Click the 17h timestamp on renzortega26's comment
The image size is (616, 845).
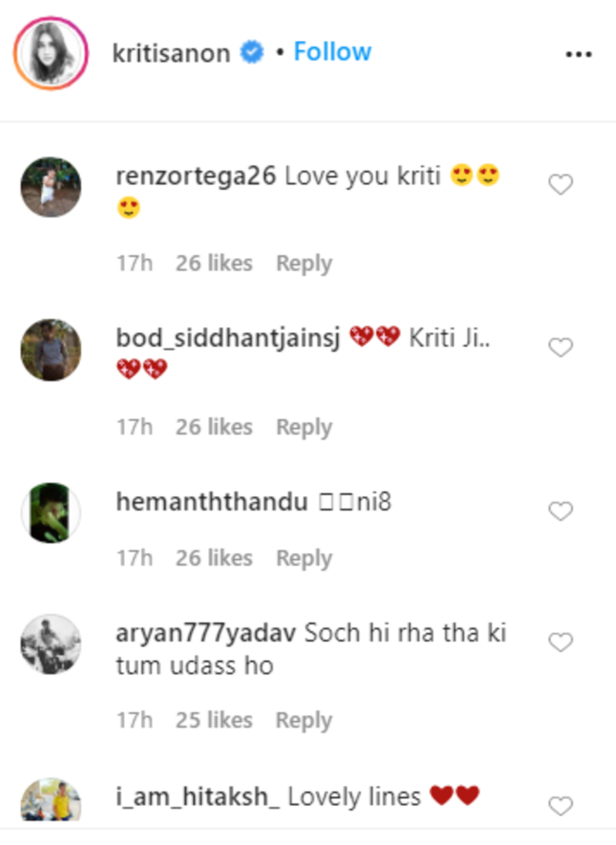click(x=136, y=263)
